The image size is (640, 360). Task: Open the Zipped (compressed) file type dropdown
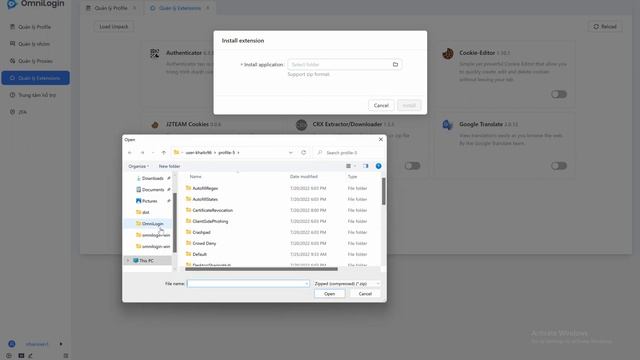[347, 284]
